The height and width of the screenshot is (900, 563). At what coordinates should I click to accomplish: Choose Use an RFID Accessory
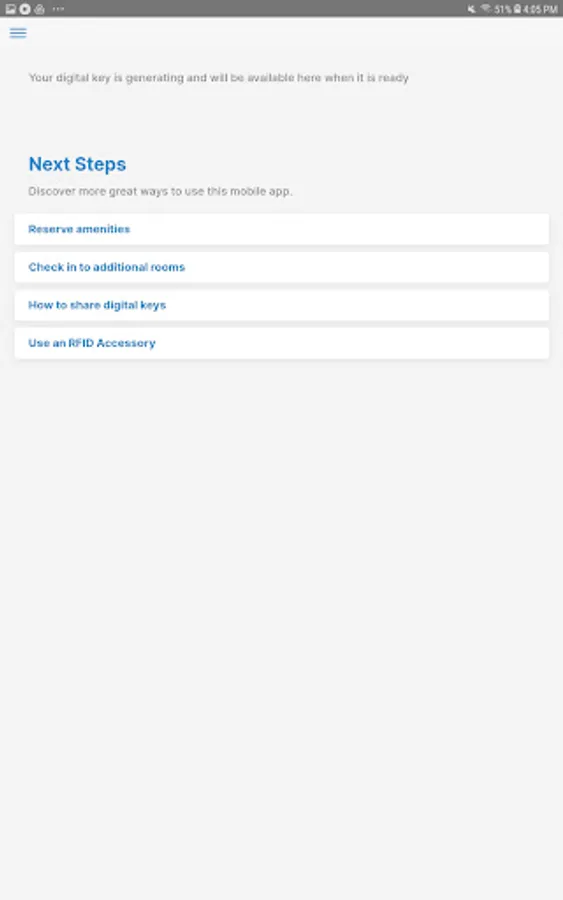281,343
